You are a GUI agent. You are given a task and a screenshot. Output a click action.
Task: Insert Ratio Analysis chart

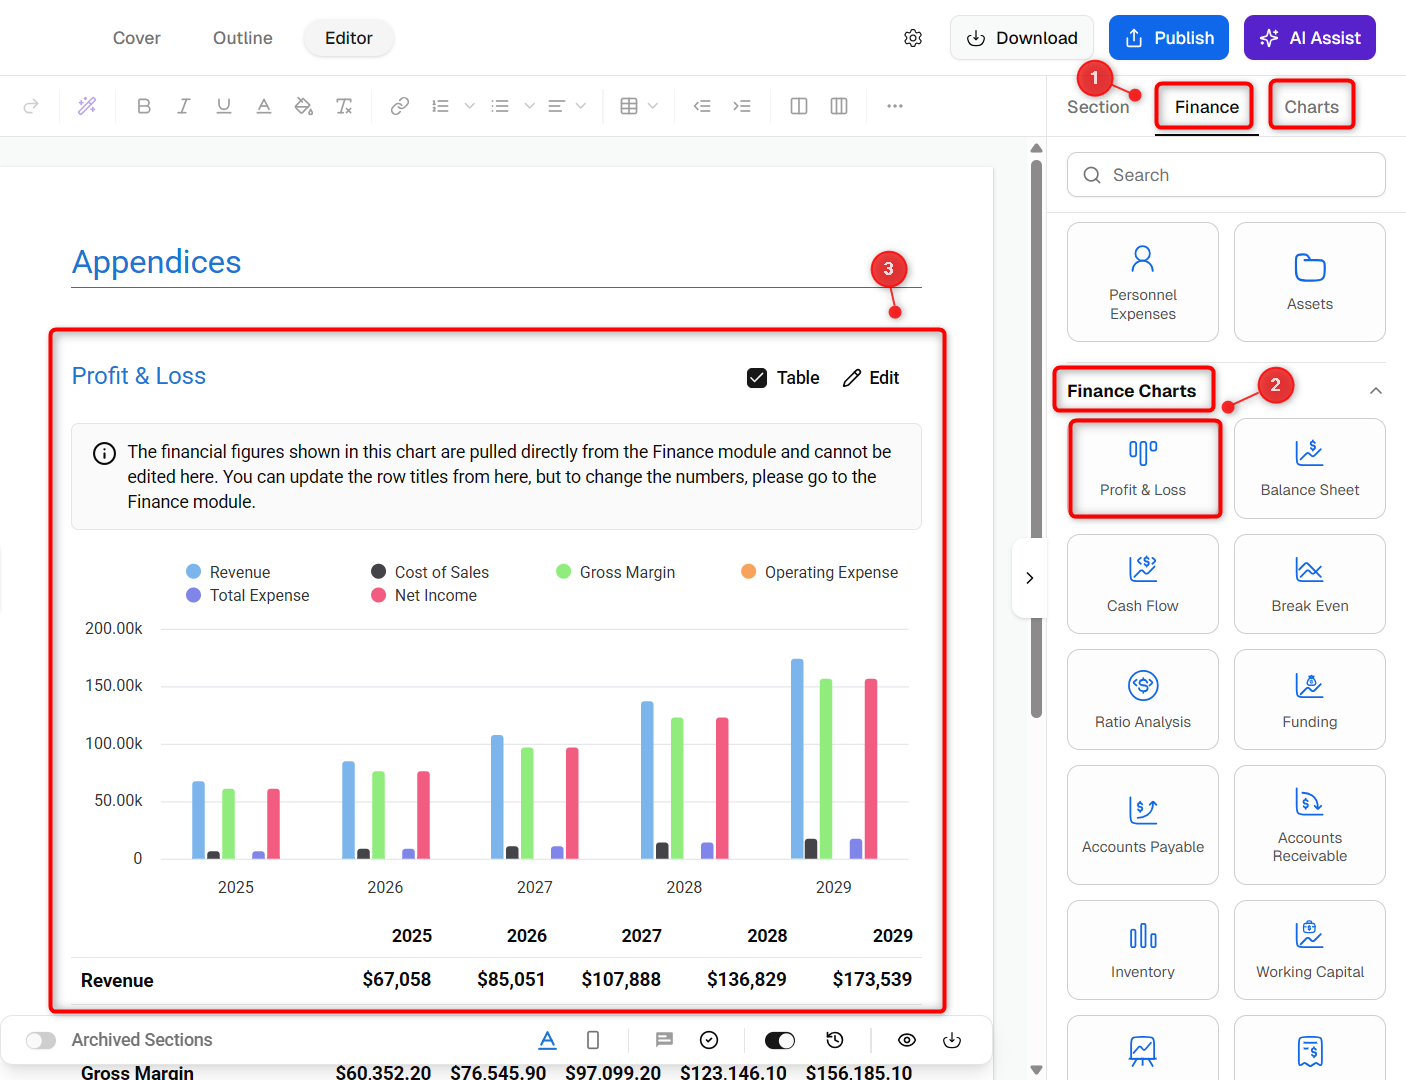click(1143, 700)
